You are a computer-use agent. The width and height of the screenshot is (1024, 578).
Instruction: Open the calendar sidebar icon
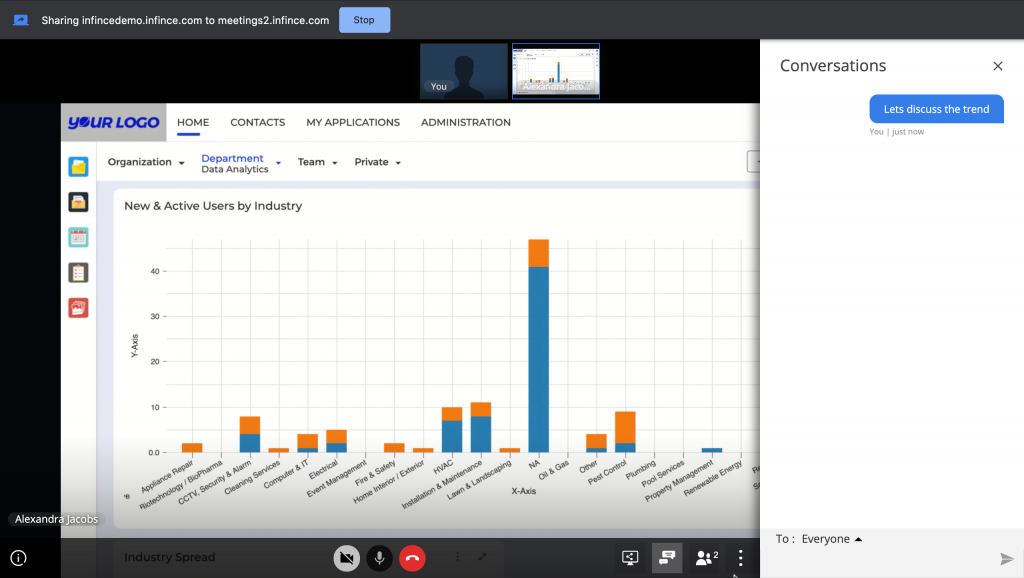click(x=78, y=237)
